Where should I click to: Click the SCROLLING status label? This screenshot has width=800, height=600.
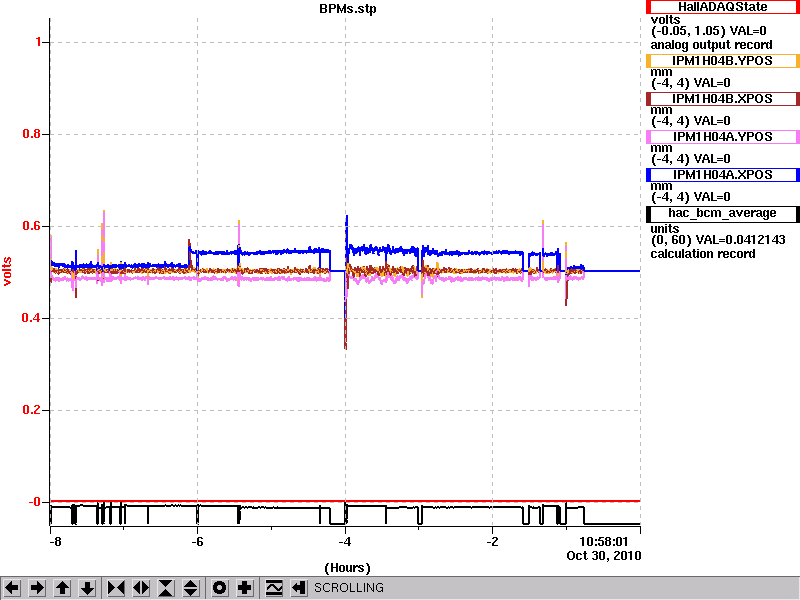click(348, 588)
